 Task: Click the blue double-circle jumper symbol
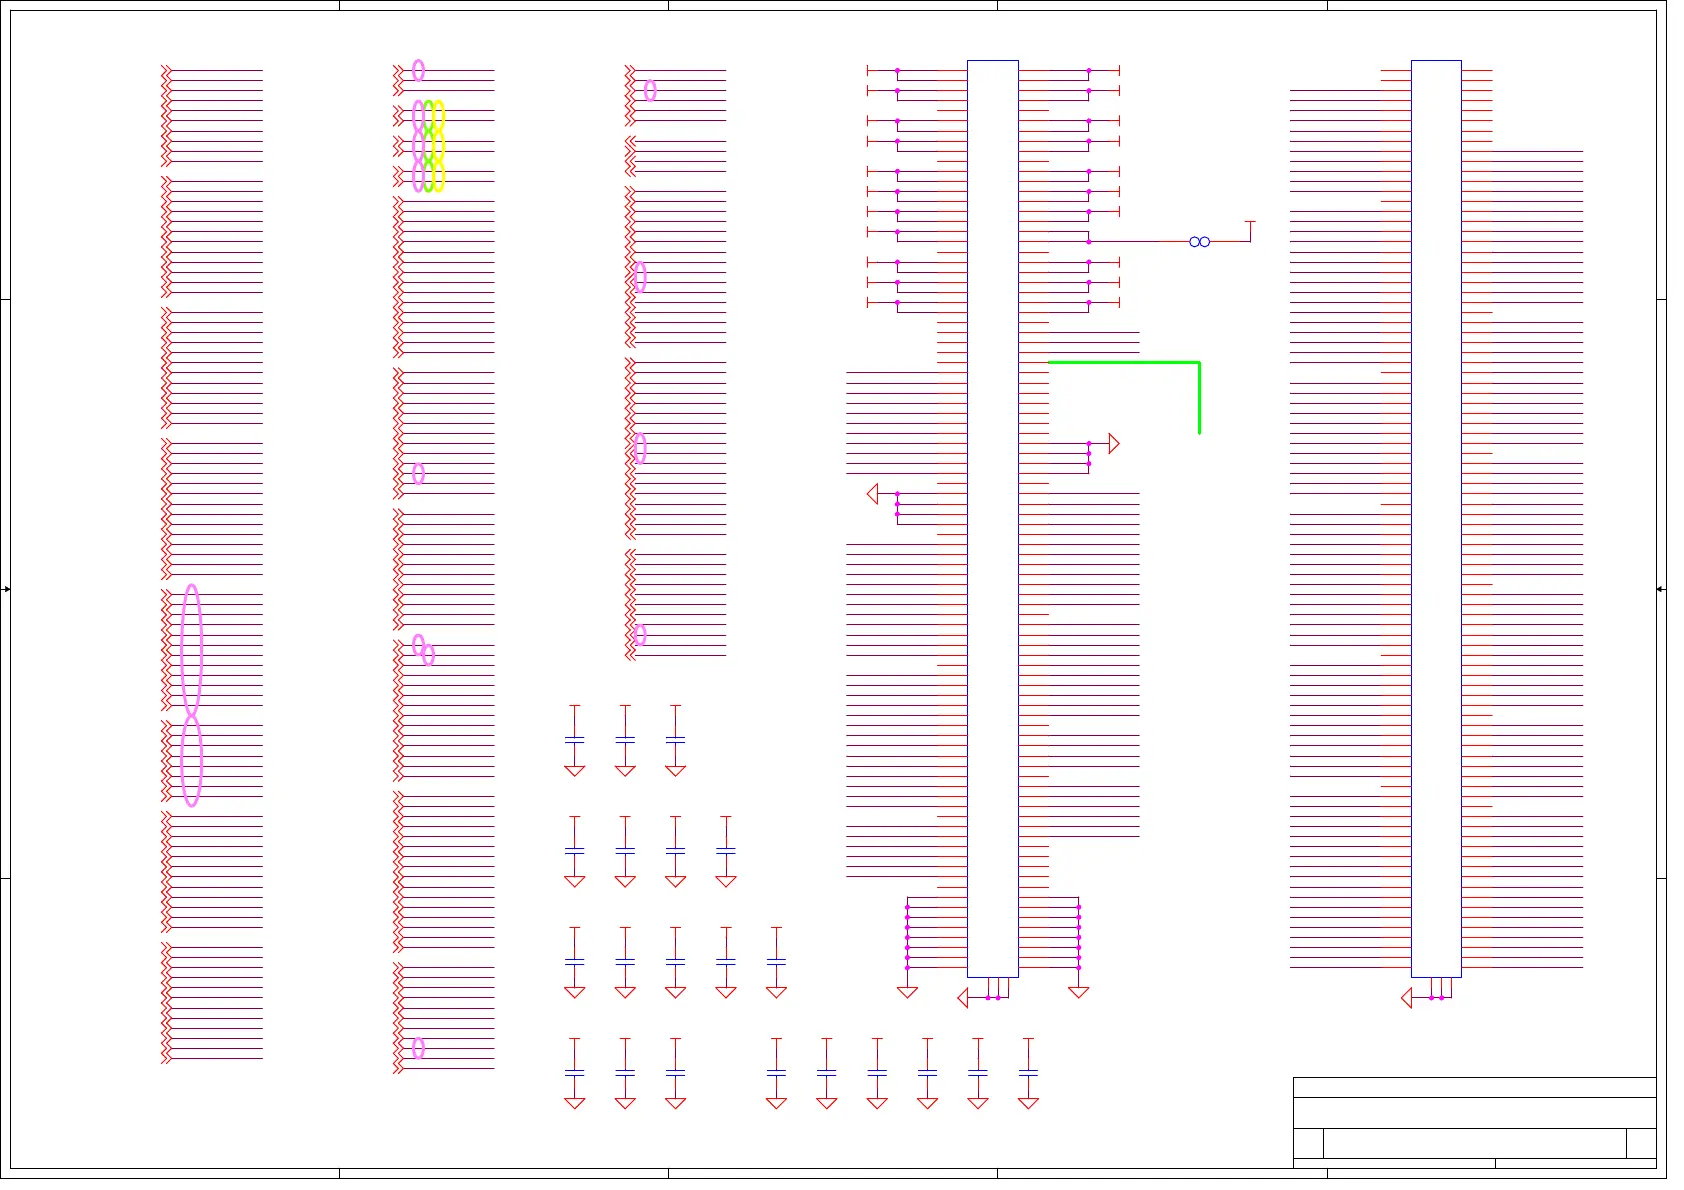1200,242
